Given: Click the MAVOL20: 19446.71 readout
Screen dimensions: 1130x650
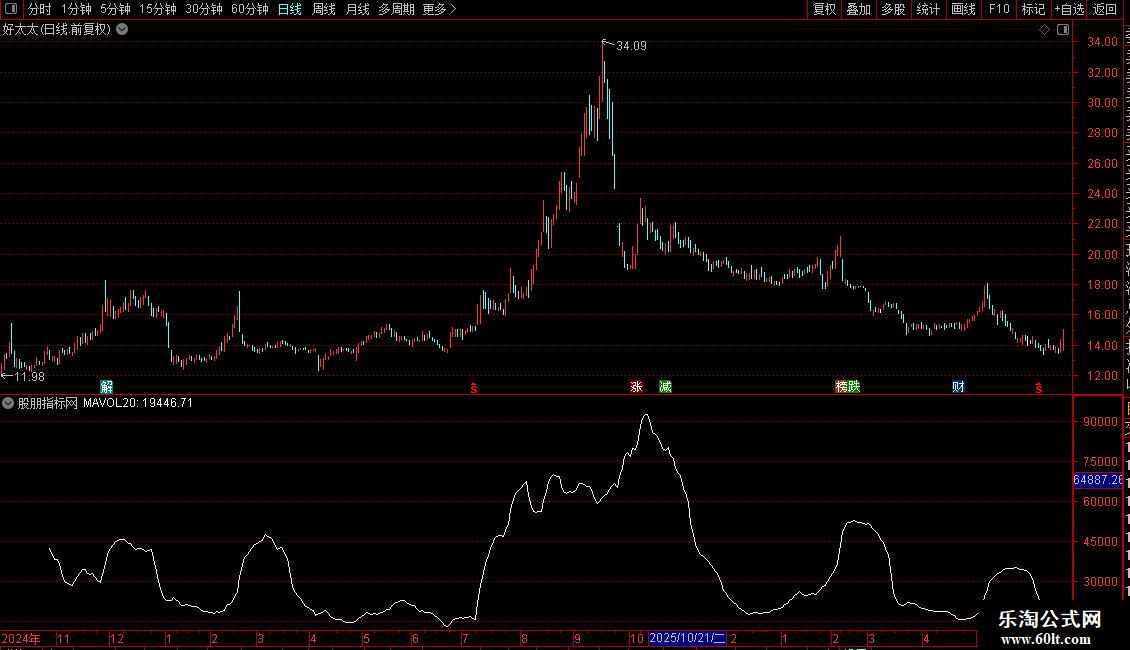Looking at the screenshot, I should [138, 403].
